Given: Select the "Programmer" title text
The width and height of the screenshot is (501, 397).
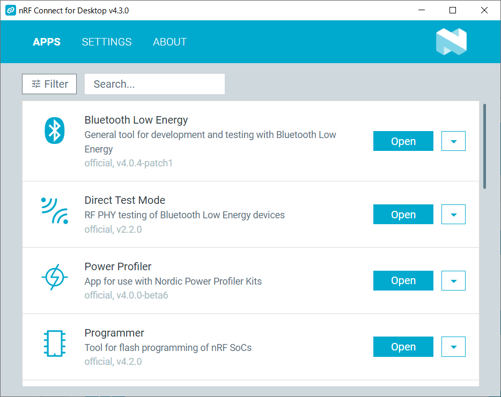Looking at the screenshot, I should pyautogui.click(x=114, y=333).
